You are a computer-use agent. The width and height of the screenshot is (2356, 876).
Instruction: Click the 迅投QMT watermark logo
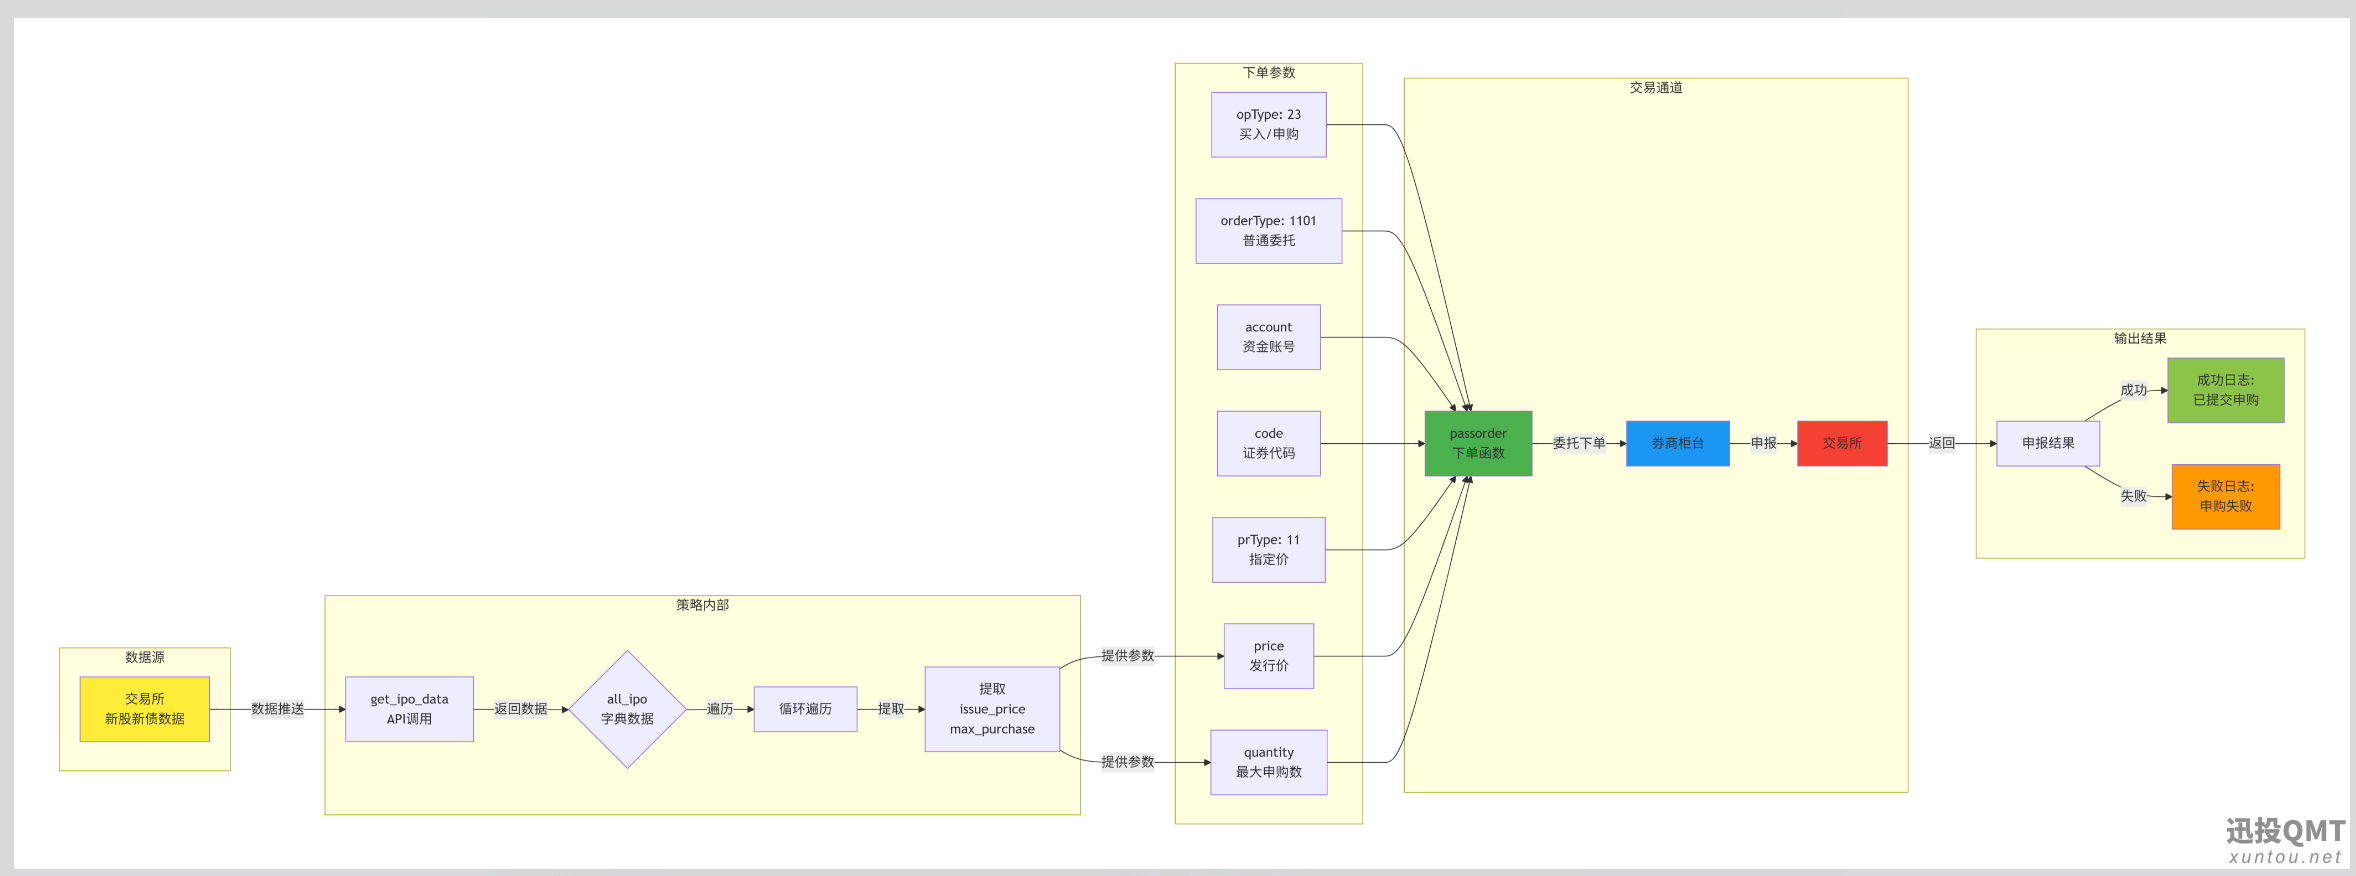click(2285, 841)
